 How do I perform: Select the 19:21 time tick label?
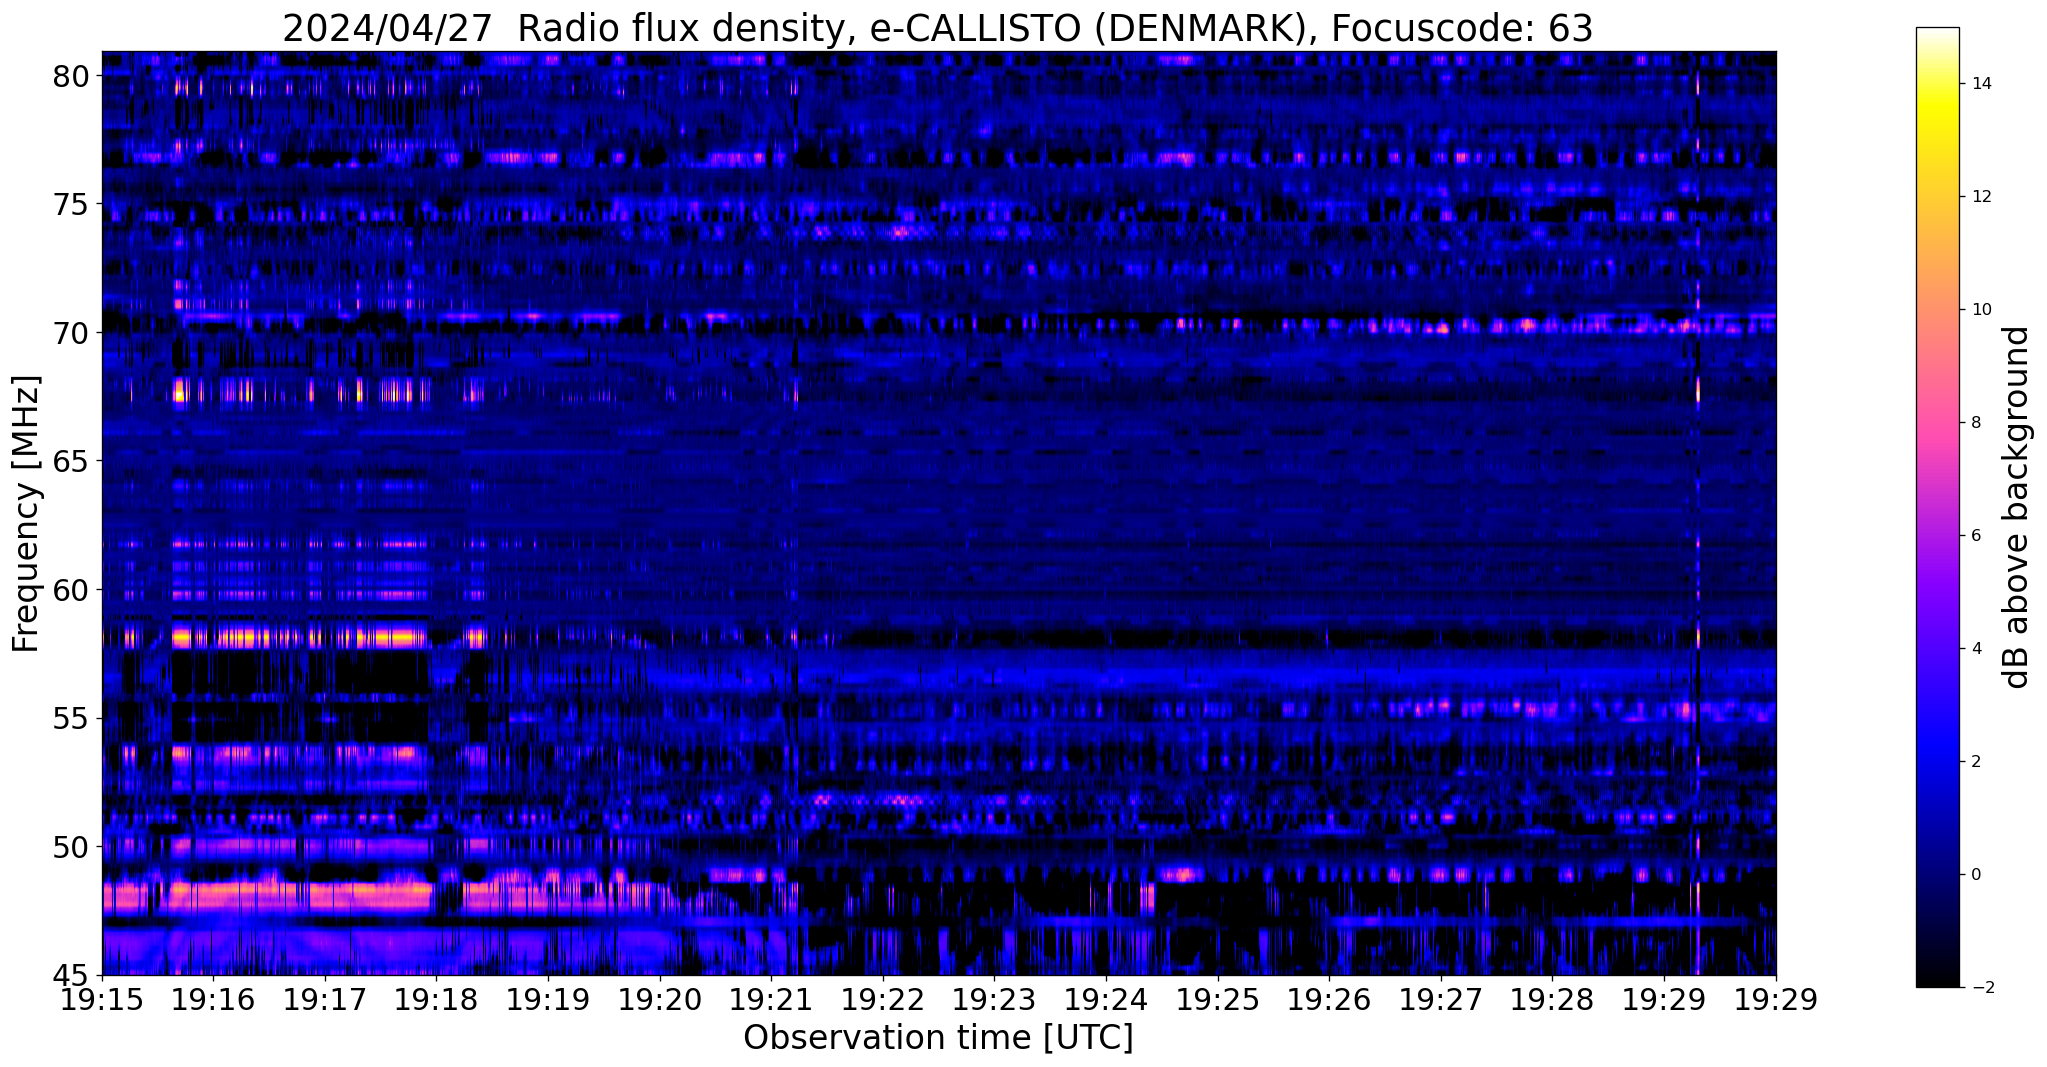(771, 999)
